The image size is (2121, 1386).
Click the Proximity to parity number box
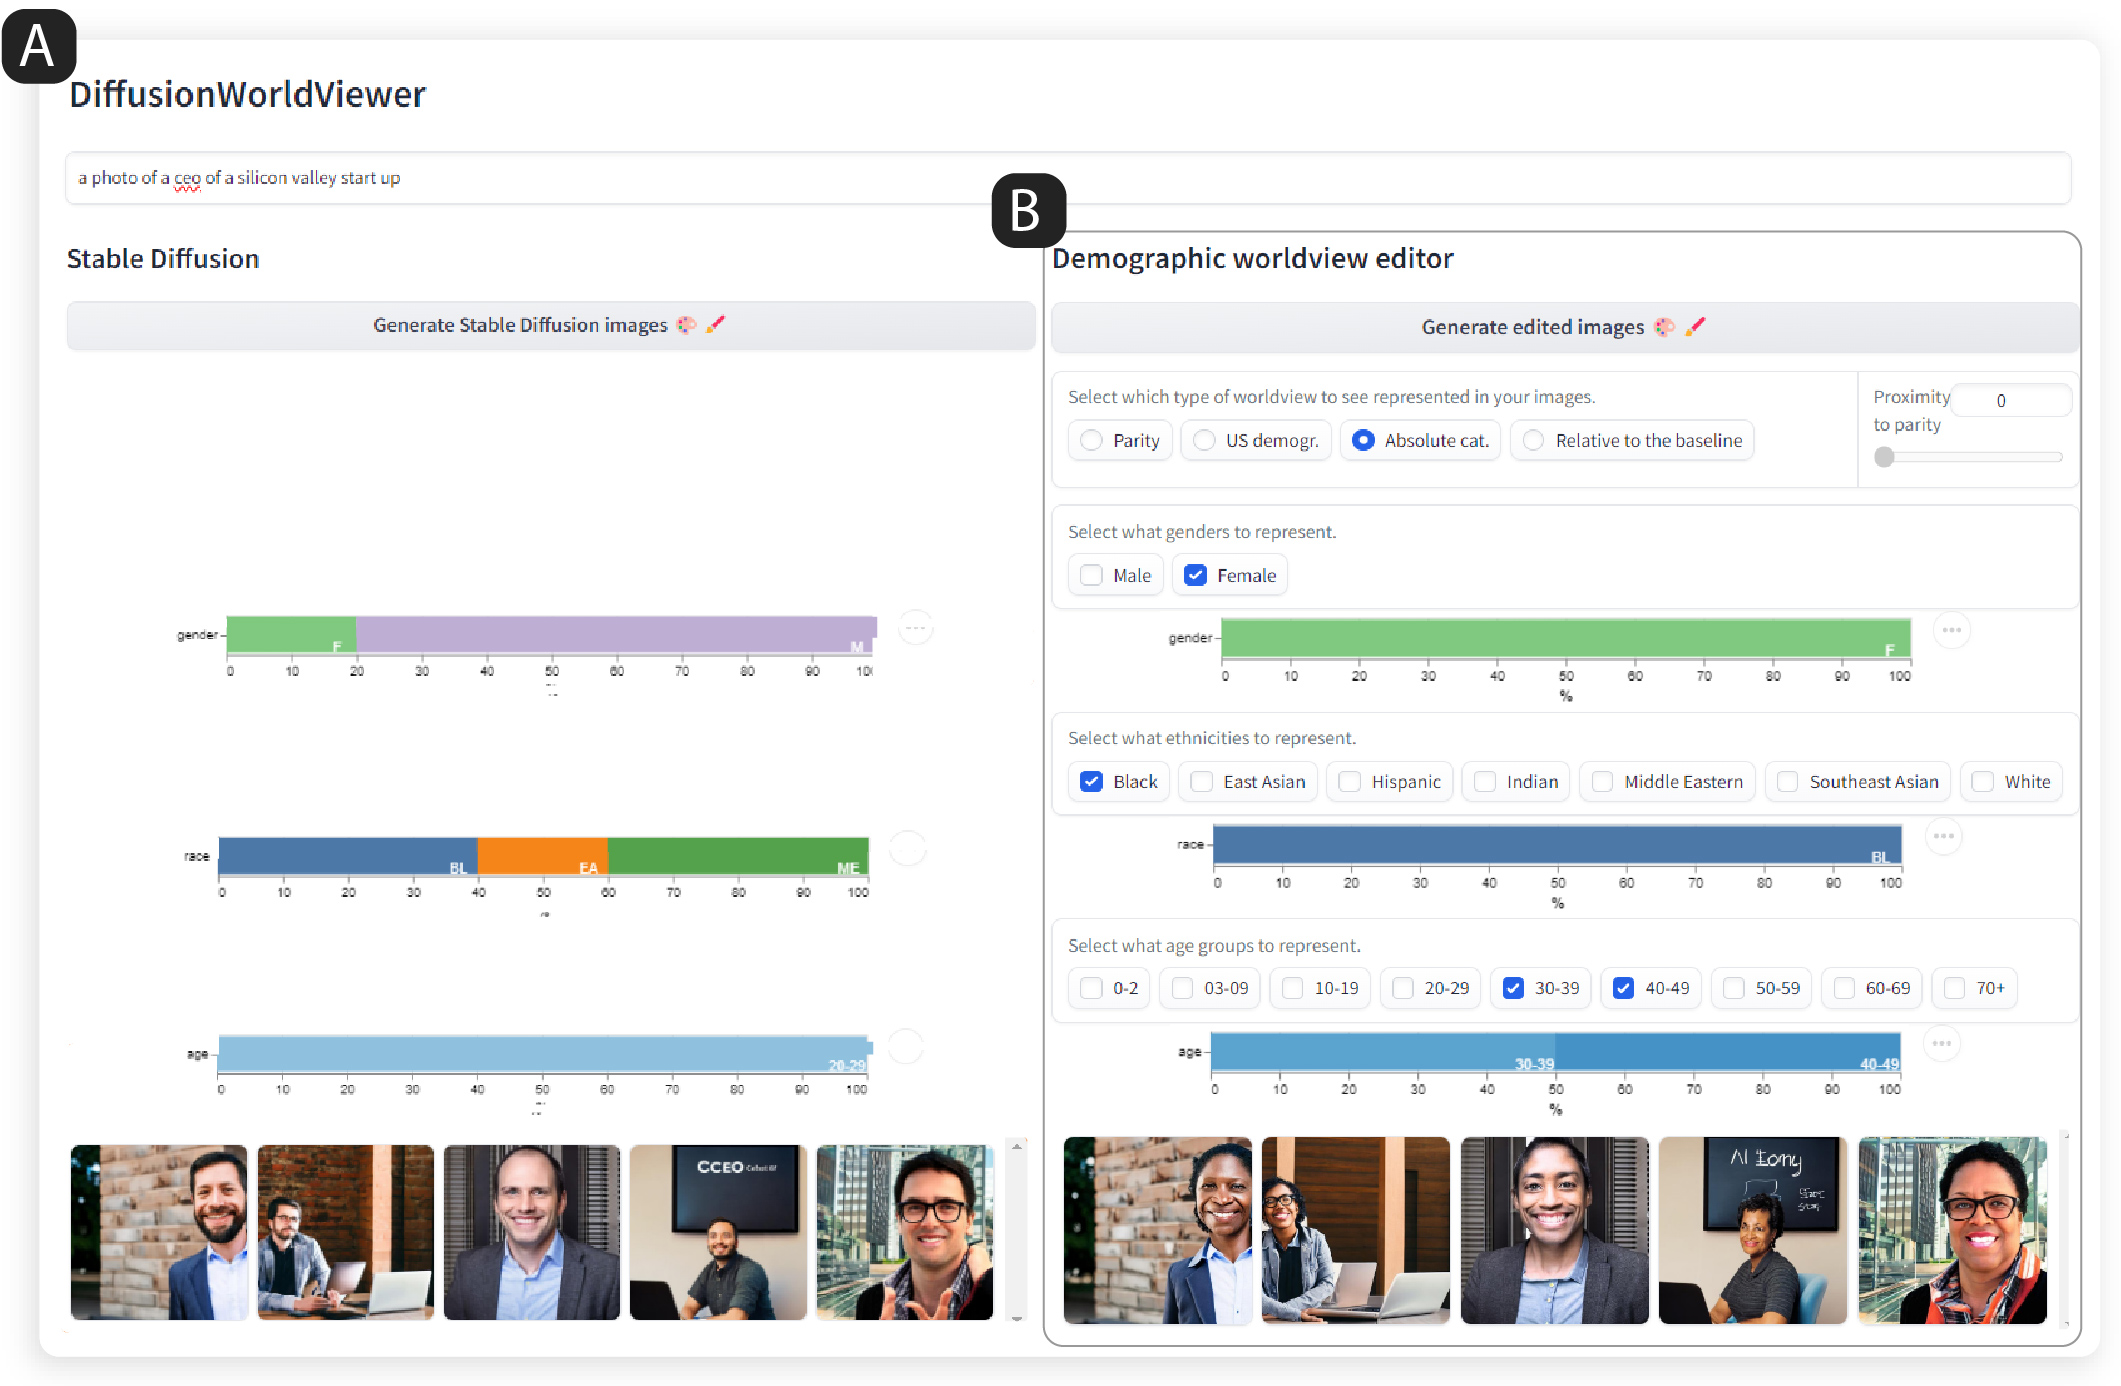pos(2009,400)
